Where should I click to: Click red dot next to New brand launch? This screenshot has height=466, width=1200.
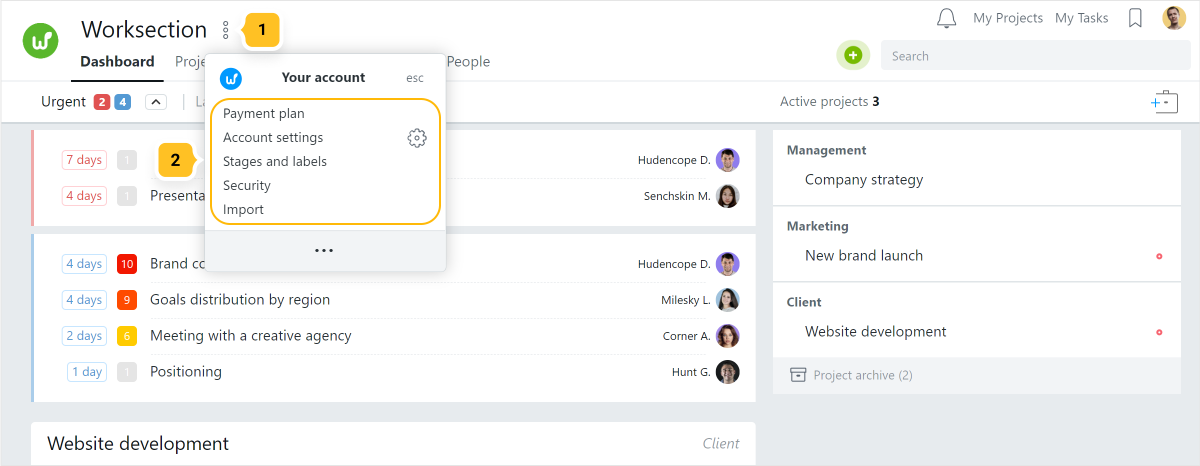pyautogui.click(x=1159, y=256)
